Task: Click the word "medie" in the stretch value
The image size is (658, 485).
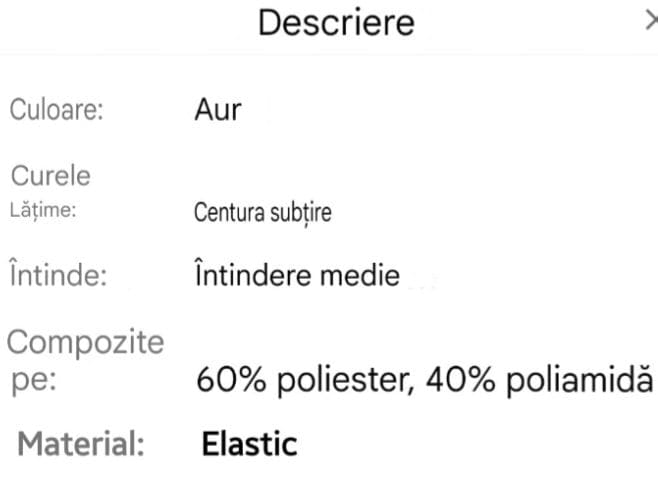Action: (364, 275)
